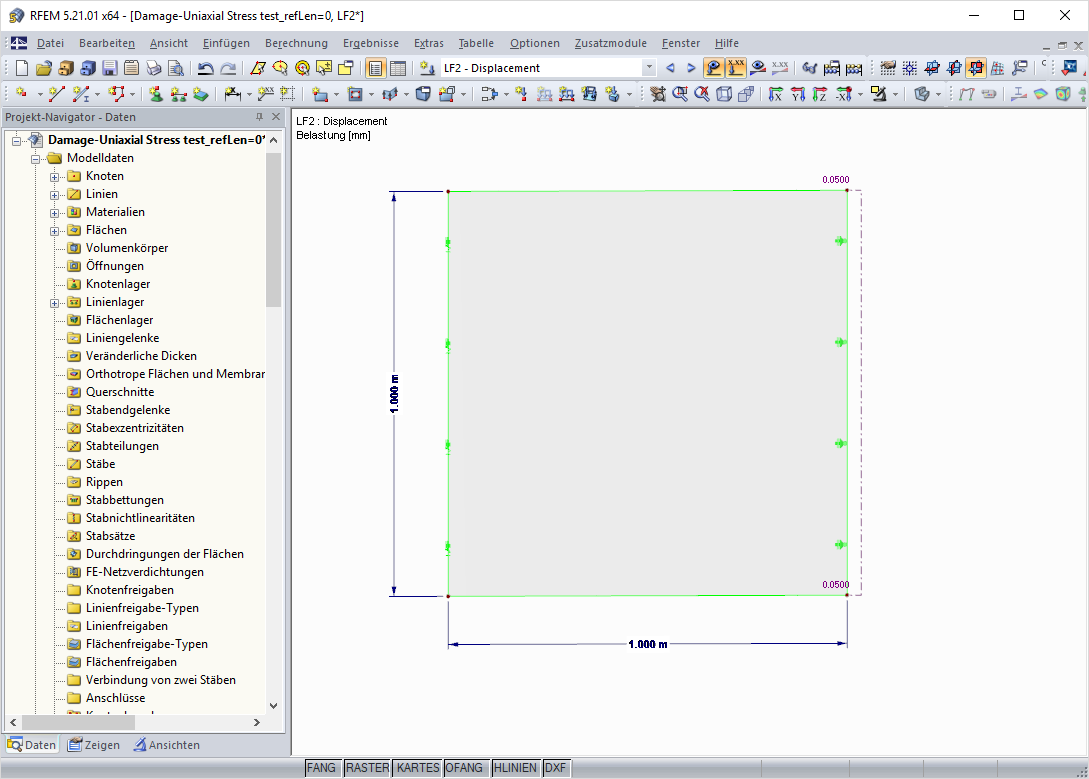Open the Berechnung menu
The width and height of the screenshot is (1089, 779).
coord(294,43)
